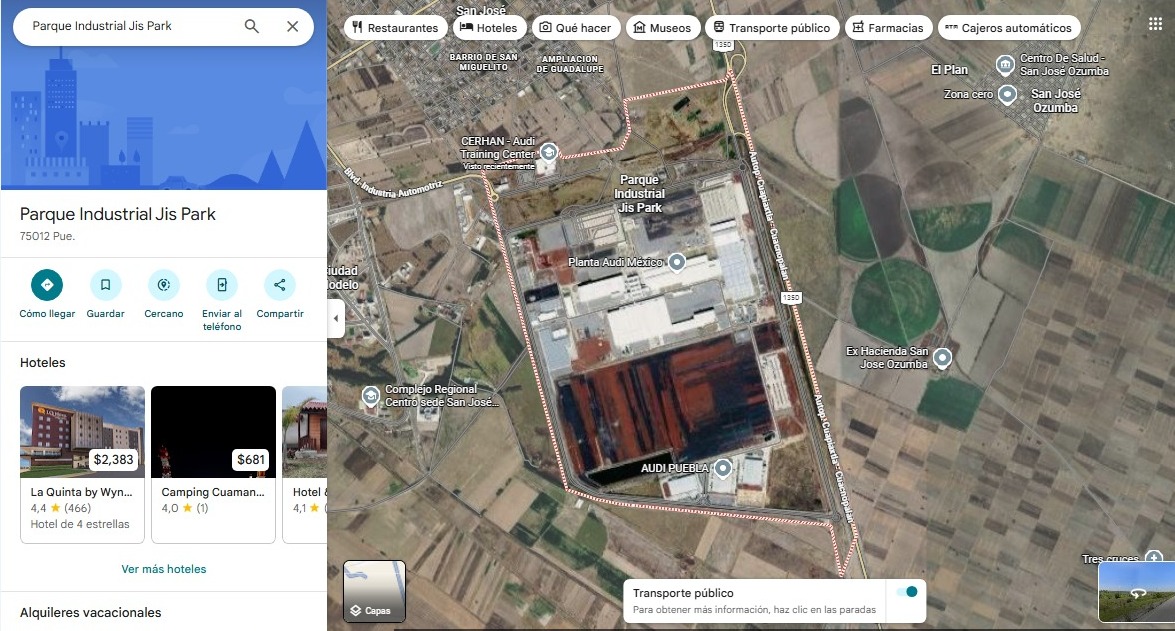Click the CERHAN Audi Training Center marker
The image size is (1175, 631).
click(x=549, y=152)
